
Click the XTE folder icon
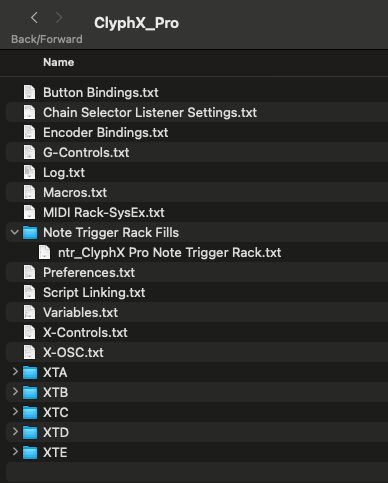[x=30, y=452]
